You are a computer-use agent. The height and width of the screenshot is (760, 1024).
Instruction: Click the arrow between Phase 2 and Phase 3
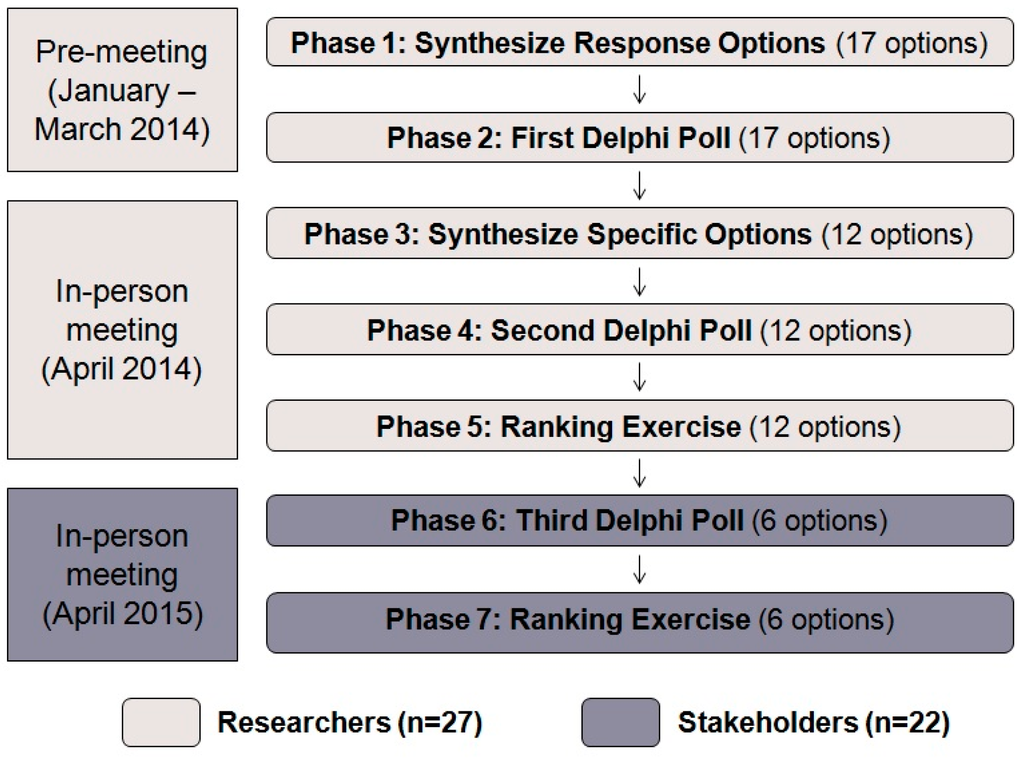(x=640, y=186)
